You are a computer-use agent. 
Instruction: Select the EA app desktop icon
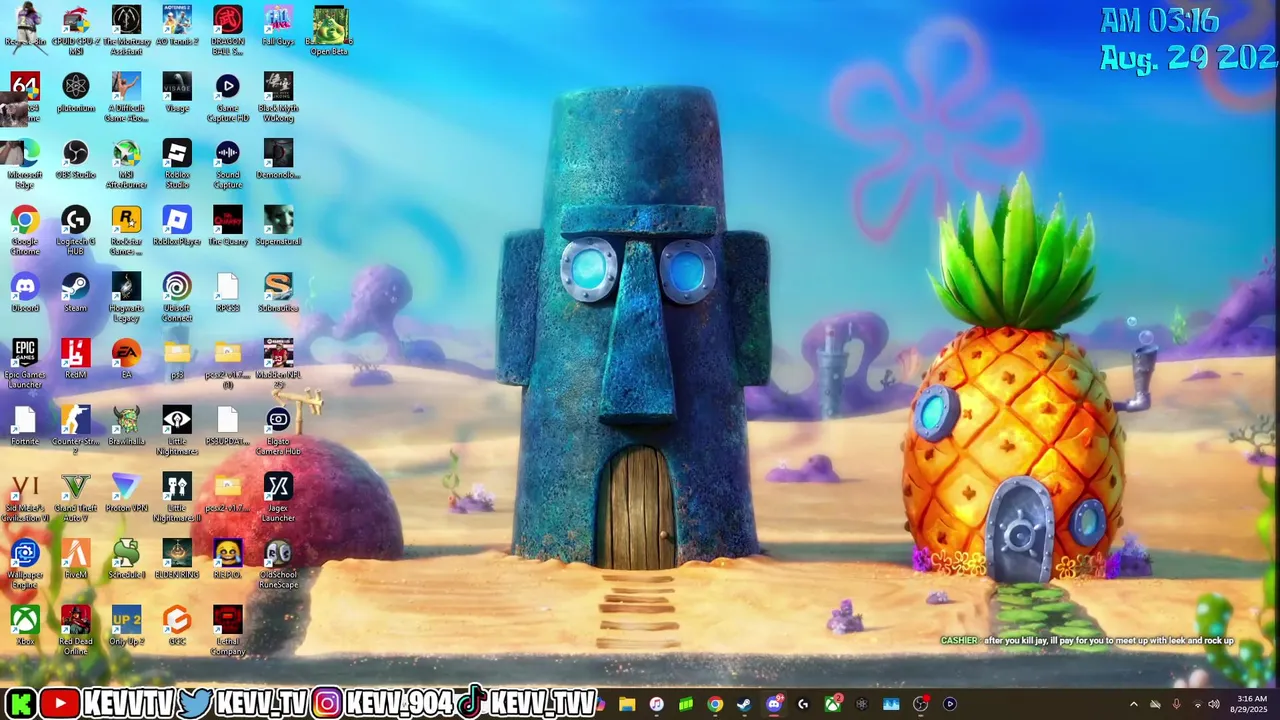[126, 359]
